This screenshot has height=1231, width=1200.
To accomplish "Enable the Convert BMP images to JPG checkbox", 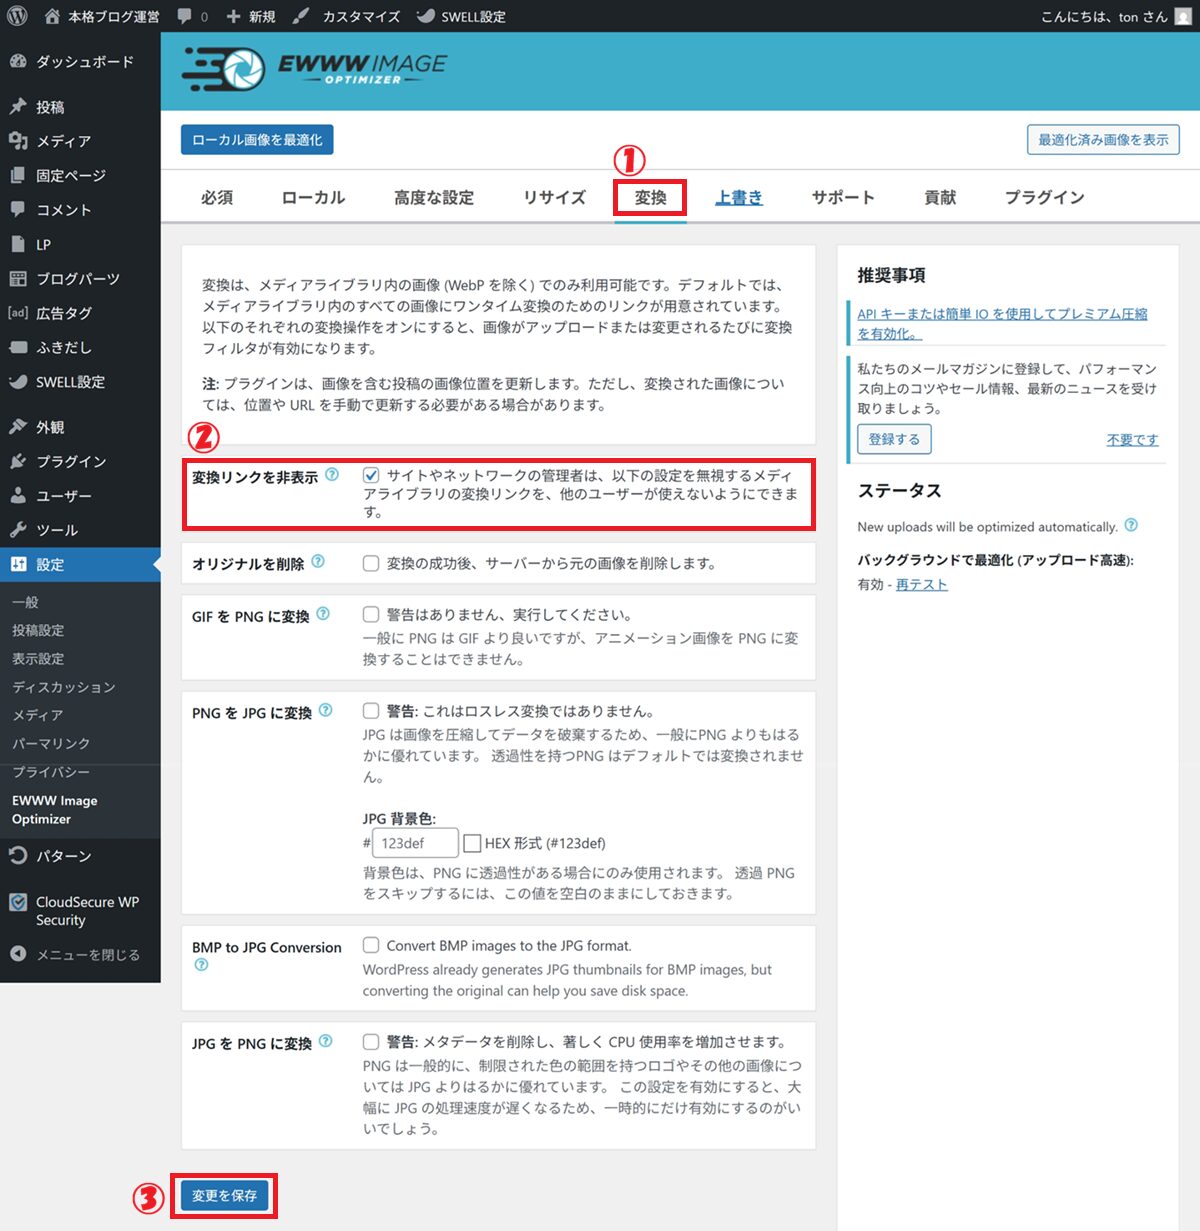I will 371,945.
